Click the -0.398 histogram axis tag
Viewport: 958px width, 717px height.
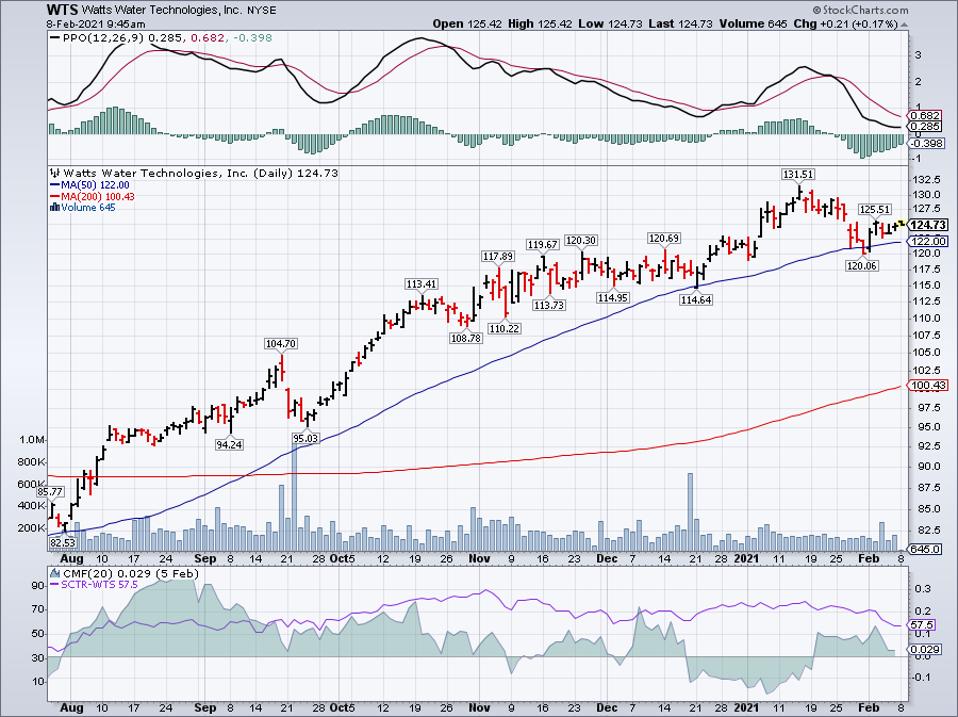coord(926,143)
